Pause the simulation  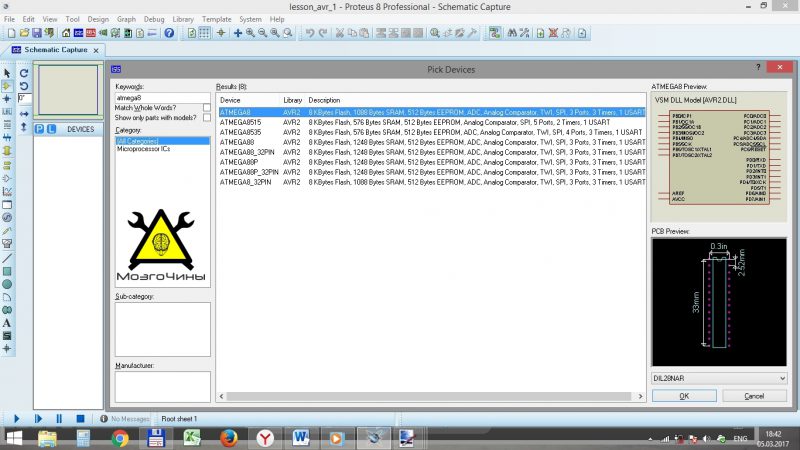(59, 419)
